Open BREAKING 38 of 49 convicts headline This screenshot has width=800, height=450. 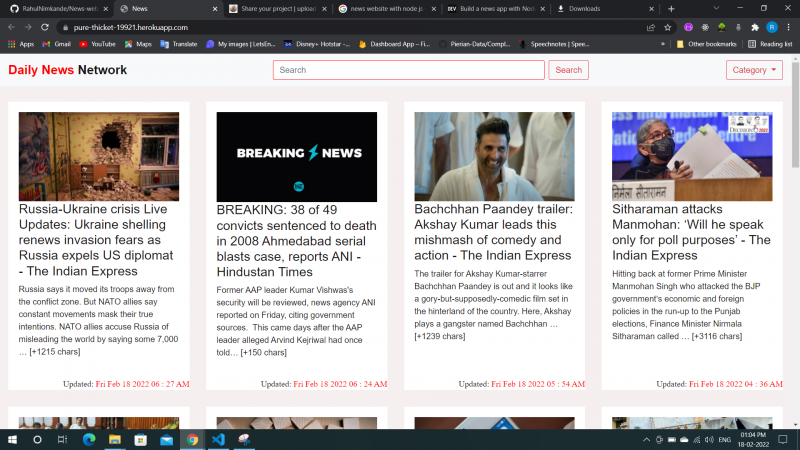click(x=296, y=241)
